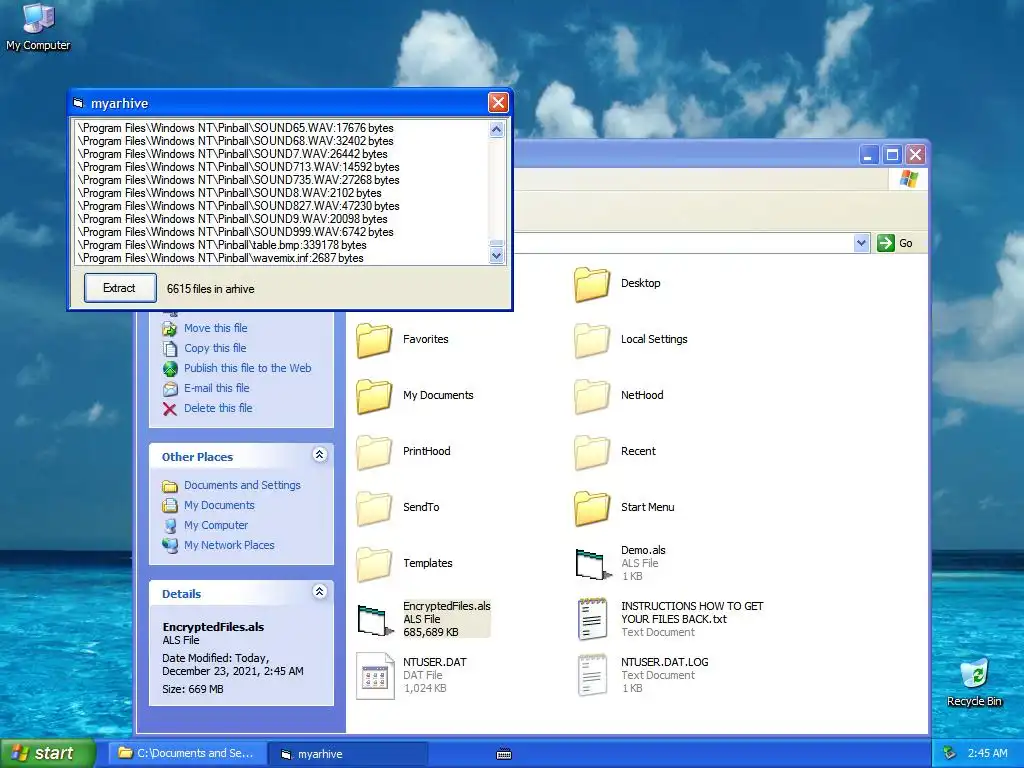Select the SendTo folder icon

click(374, 508)
